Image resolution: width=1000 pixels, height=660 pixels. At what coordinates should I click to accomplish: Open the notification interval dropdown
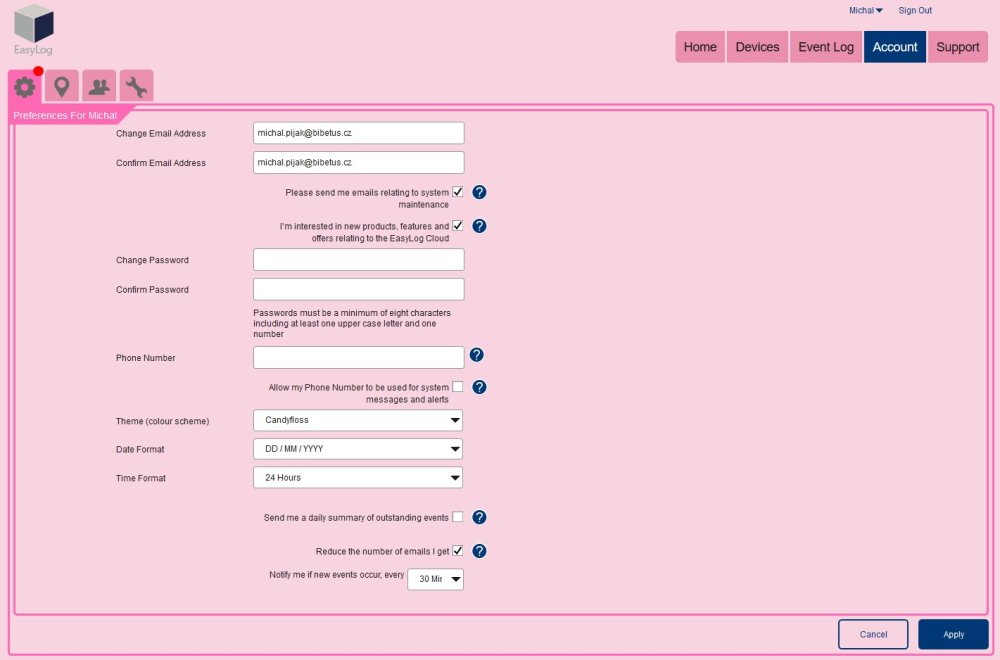pos(436,579)
